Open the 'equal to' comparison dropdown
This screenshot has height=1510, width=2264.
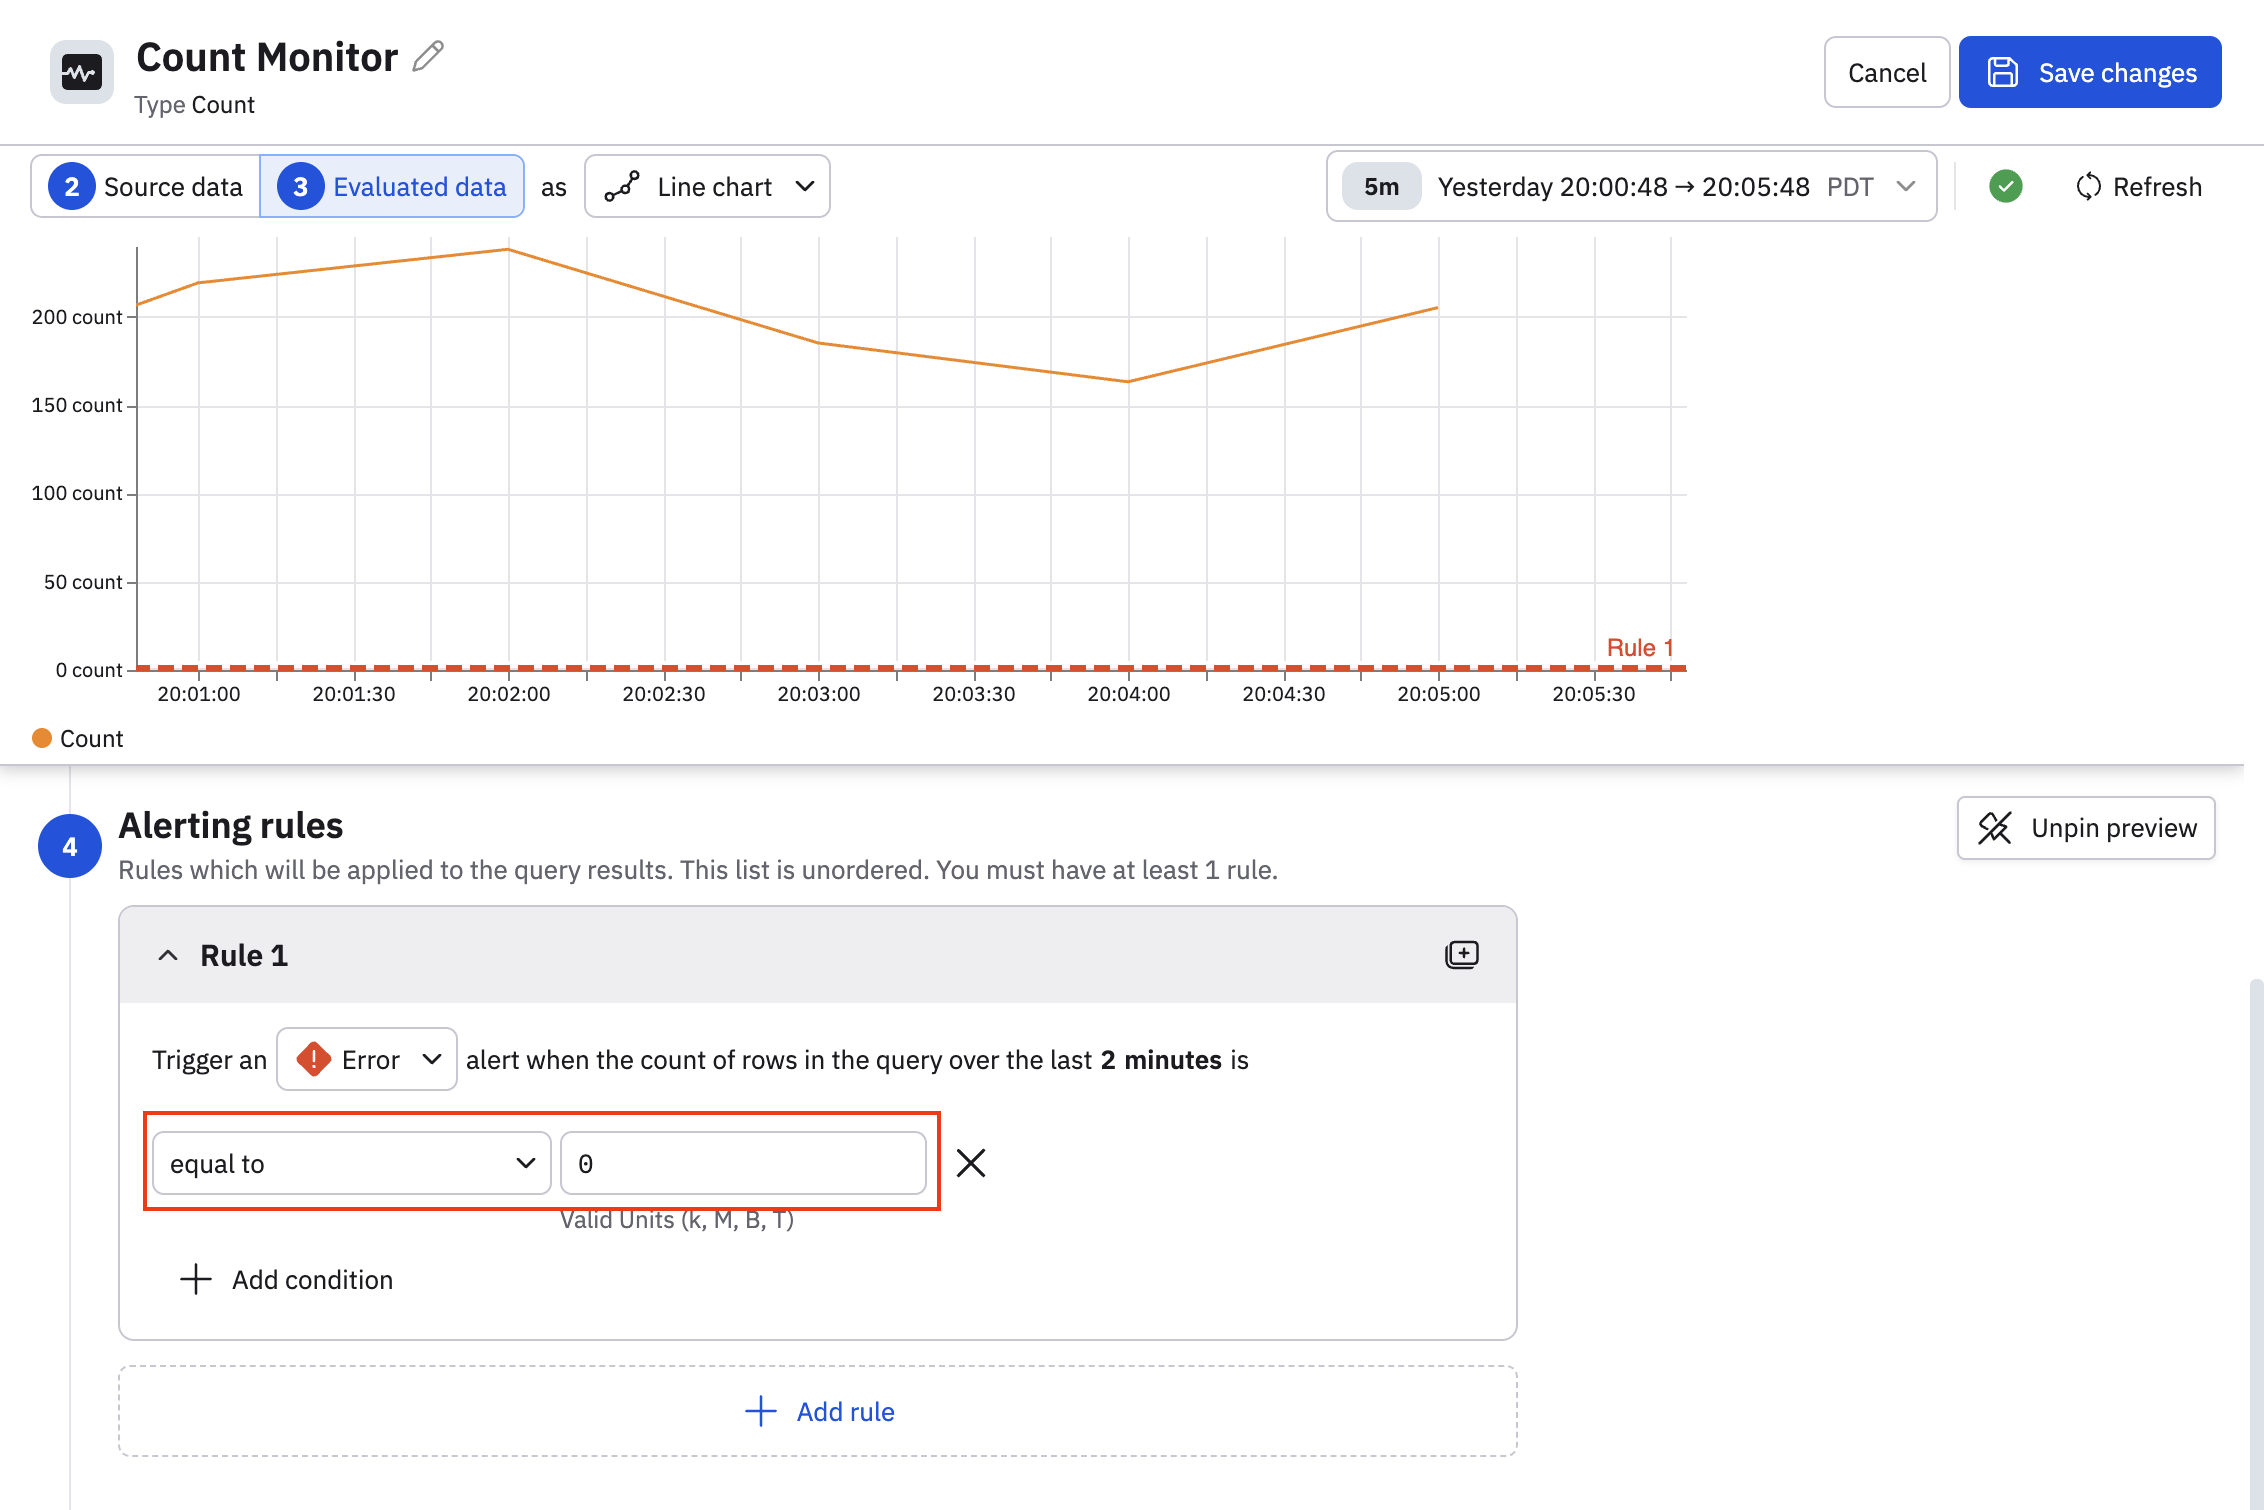[x=351, y=1163]
